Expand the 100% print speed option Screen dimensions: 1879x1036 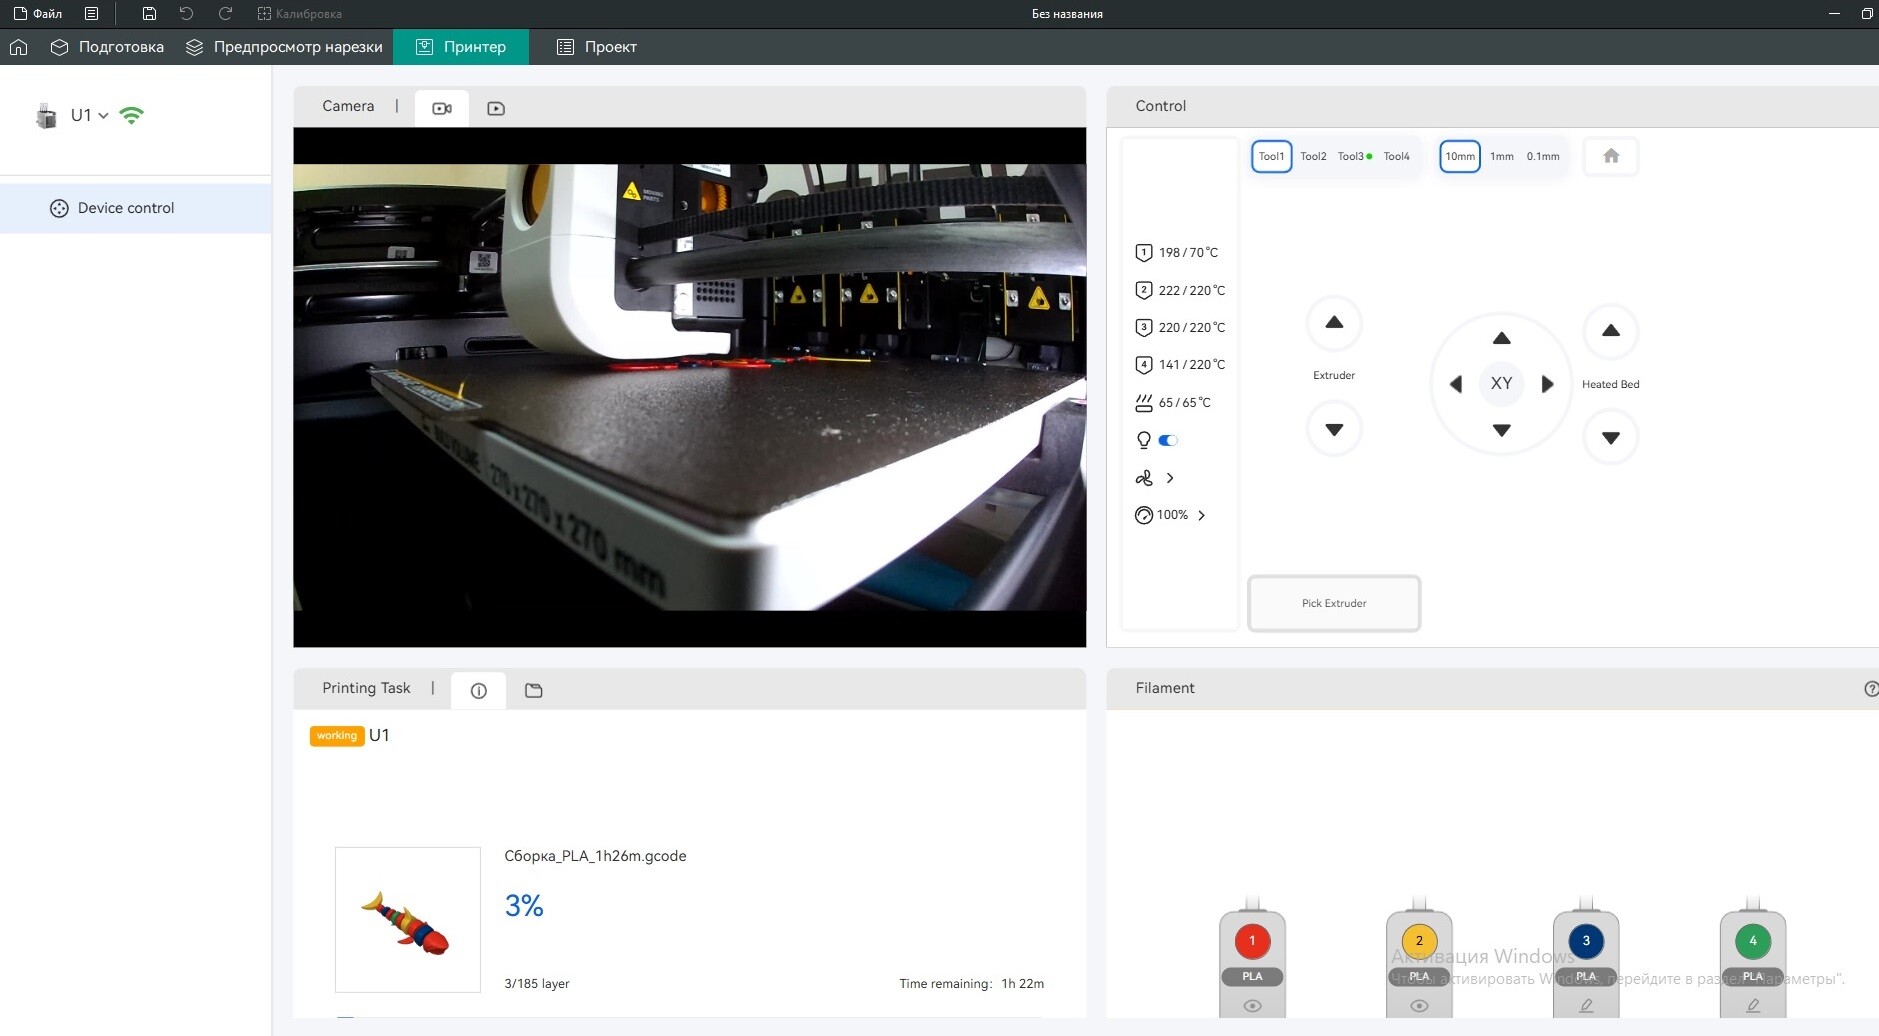pyautogui.click(x=1201, y=515)
